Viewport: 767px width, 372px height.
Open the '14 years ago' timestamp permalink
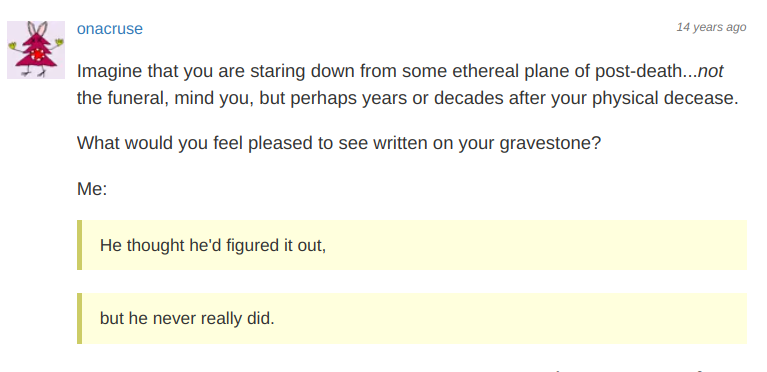(x=711, y=27)
